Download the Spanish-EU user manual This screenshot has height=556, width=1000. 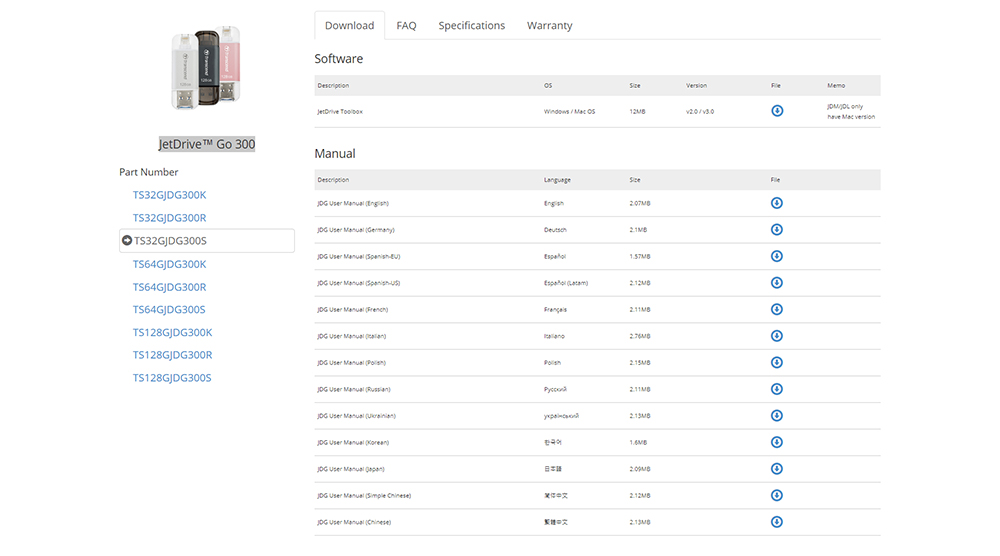(x=777, y=256)
